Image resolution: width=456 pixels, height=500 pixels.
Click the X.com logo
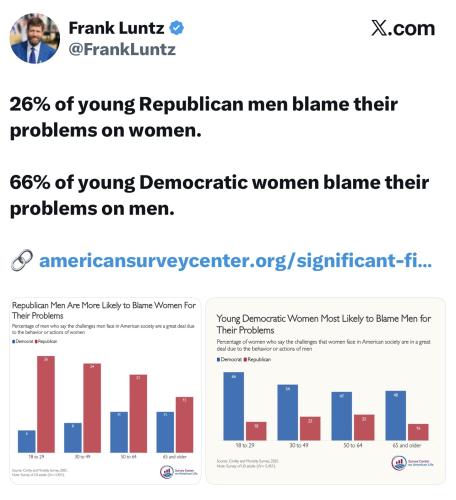403,28
